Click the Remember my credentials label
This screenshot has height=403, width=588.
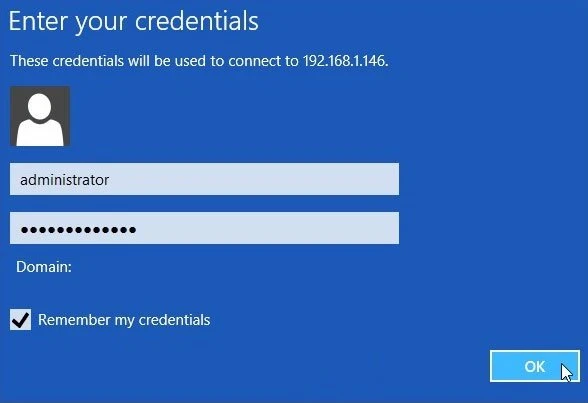[x=124, y=320]
